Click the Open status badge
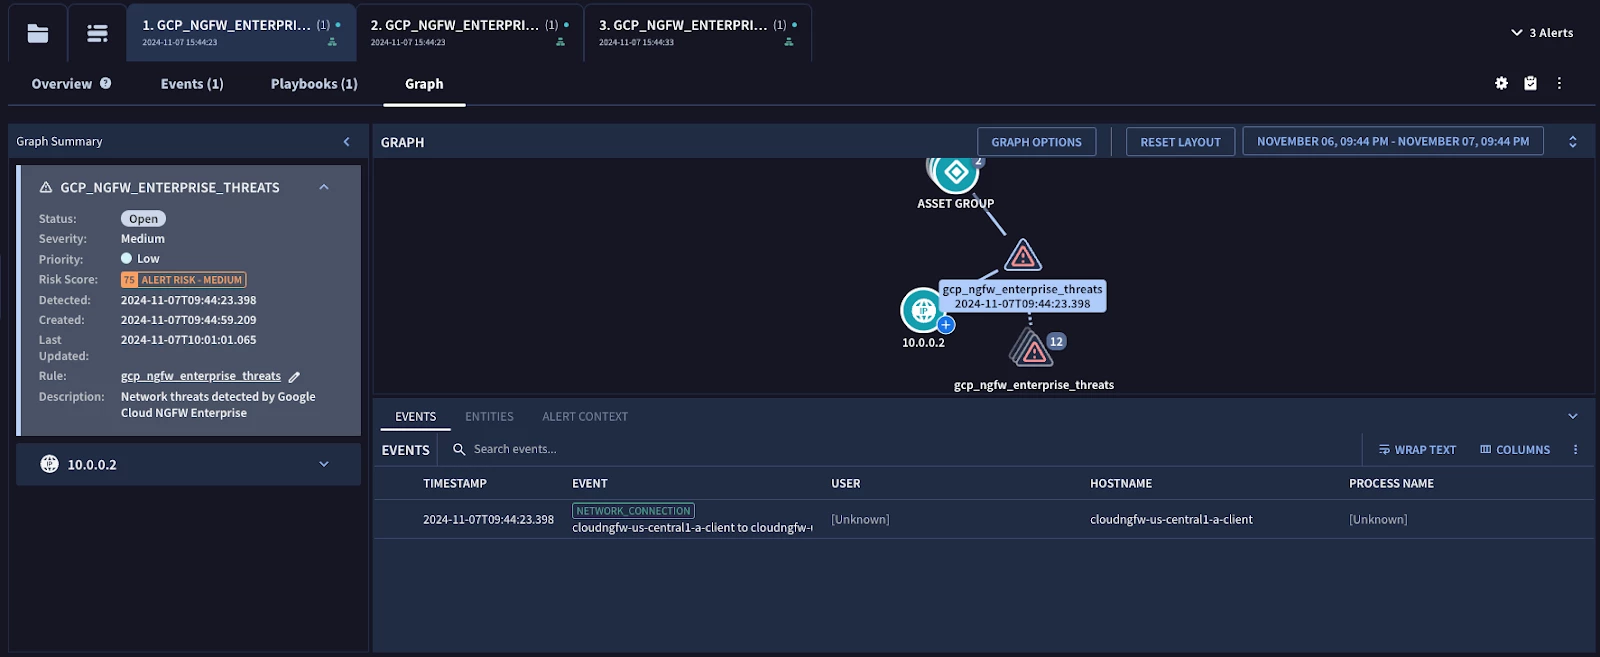Screen dimensions: 1600x657 tap(143, 219)
